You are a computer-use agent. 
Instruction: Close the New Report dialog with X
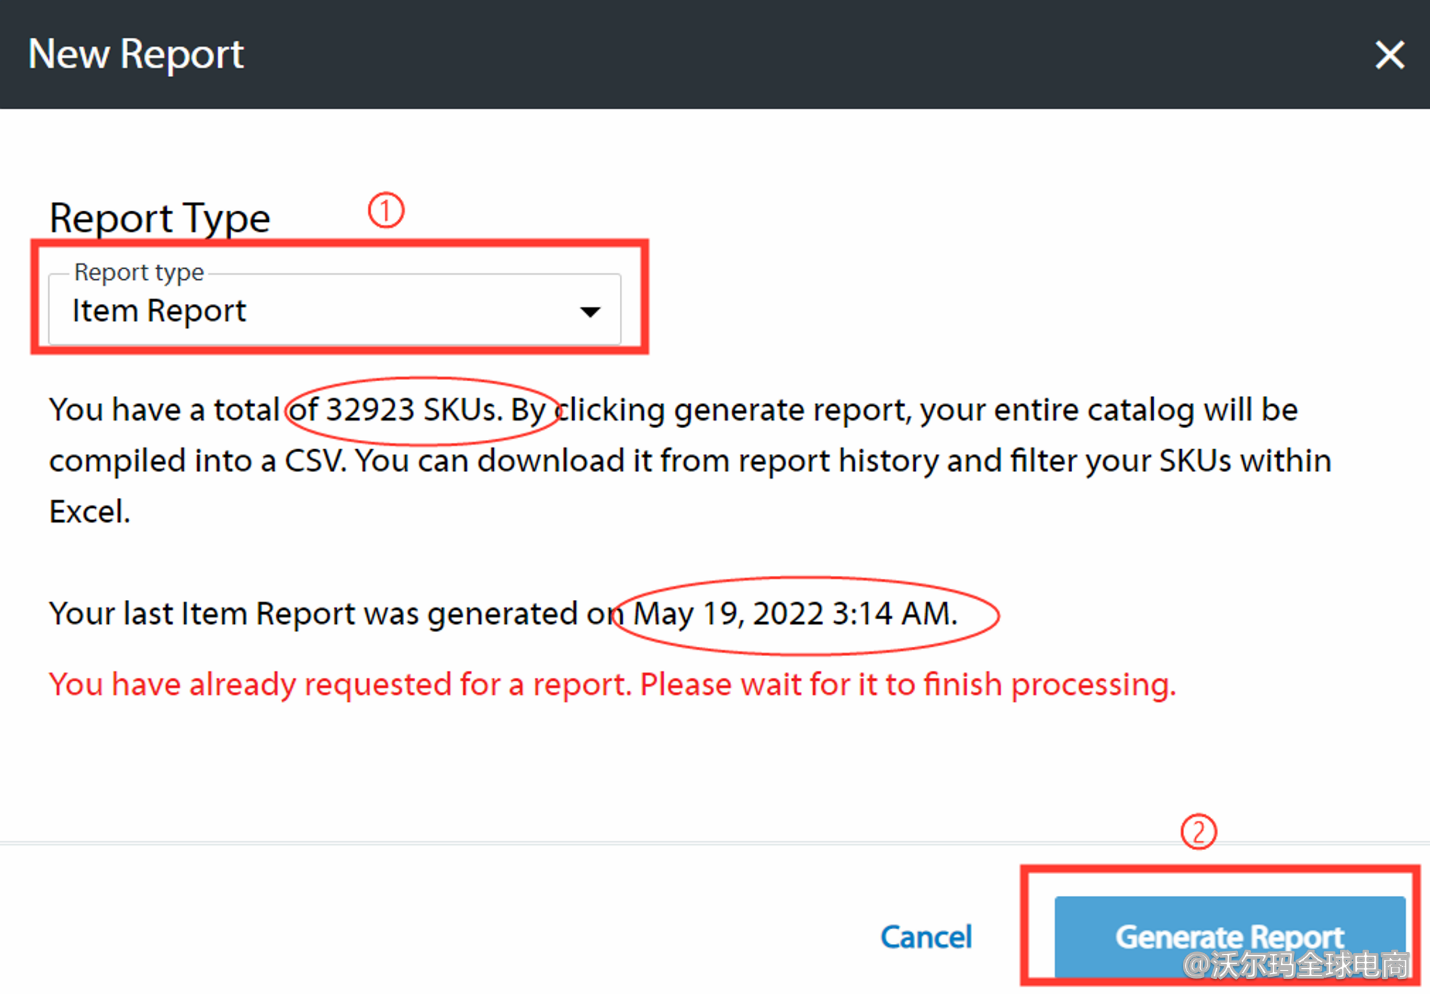pyautogui.click(x=1389, y=55)
